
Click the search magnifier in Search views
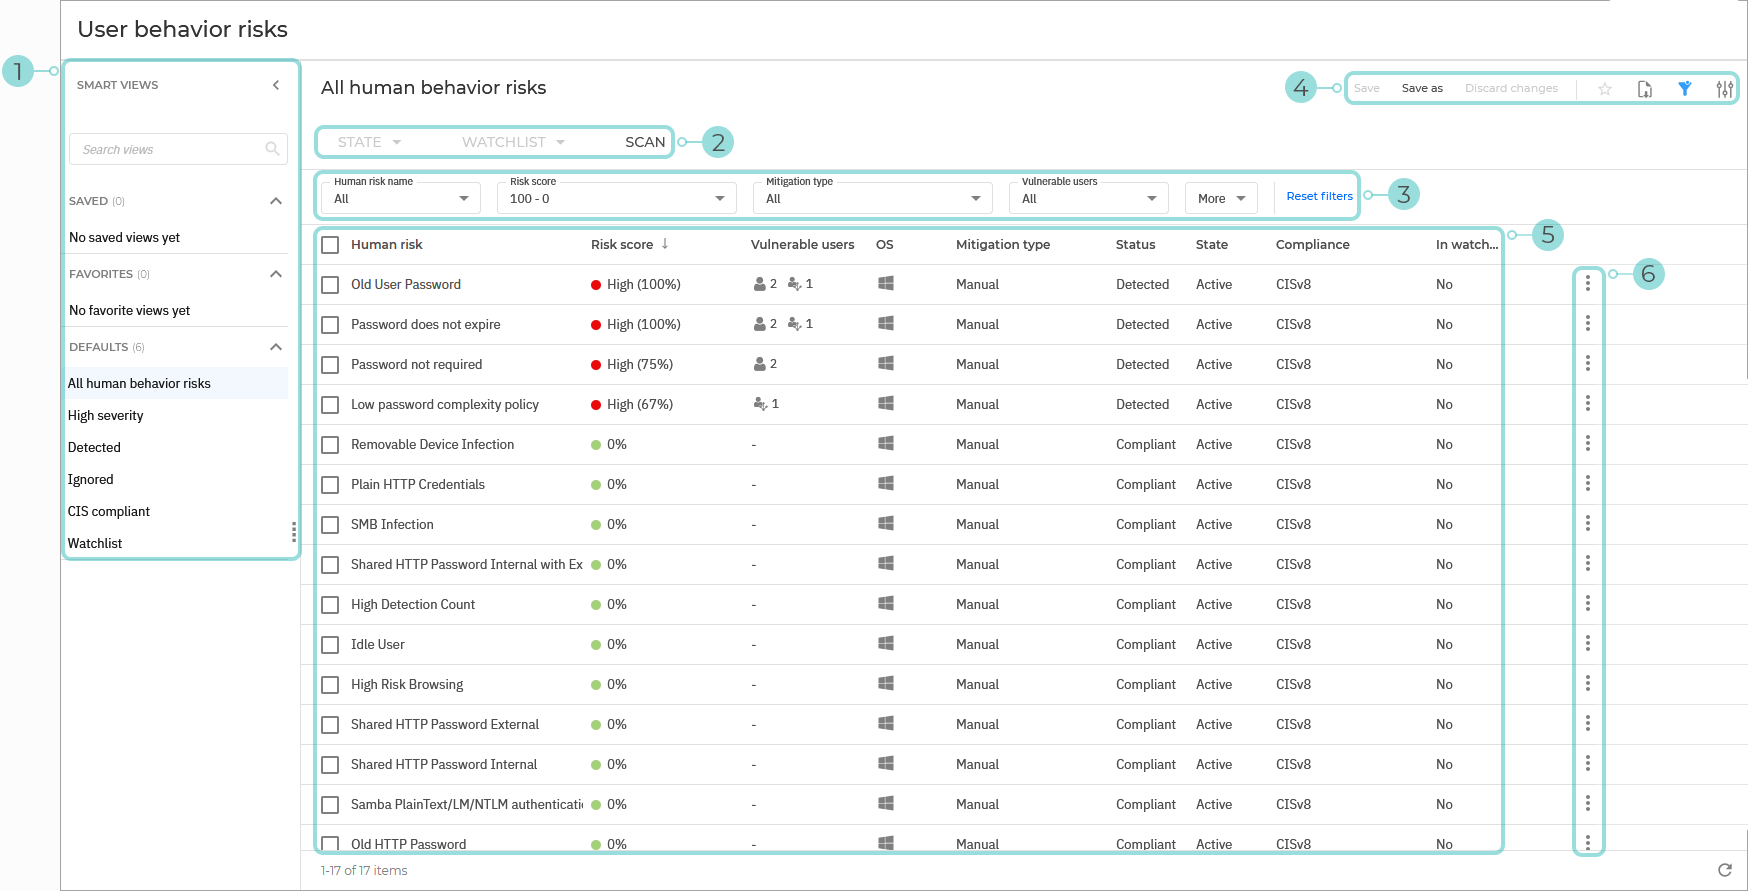(272, 149)
